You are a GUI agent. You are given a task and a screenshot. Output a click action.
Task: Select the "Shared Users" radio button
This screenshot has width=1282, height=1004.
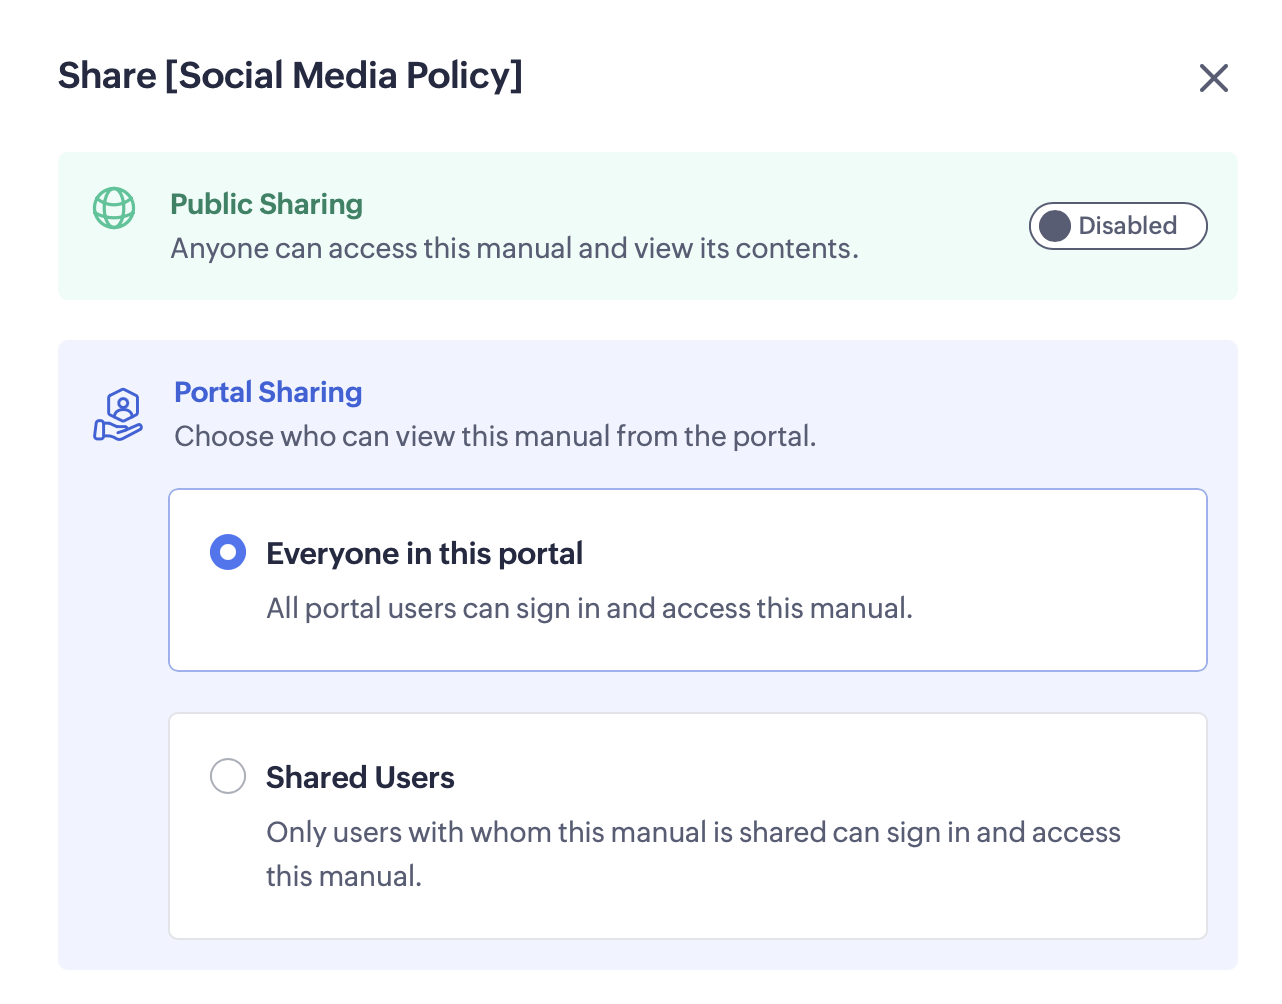228,776
